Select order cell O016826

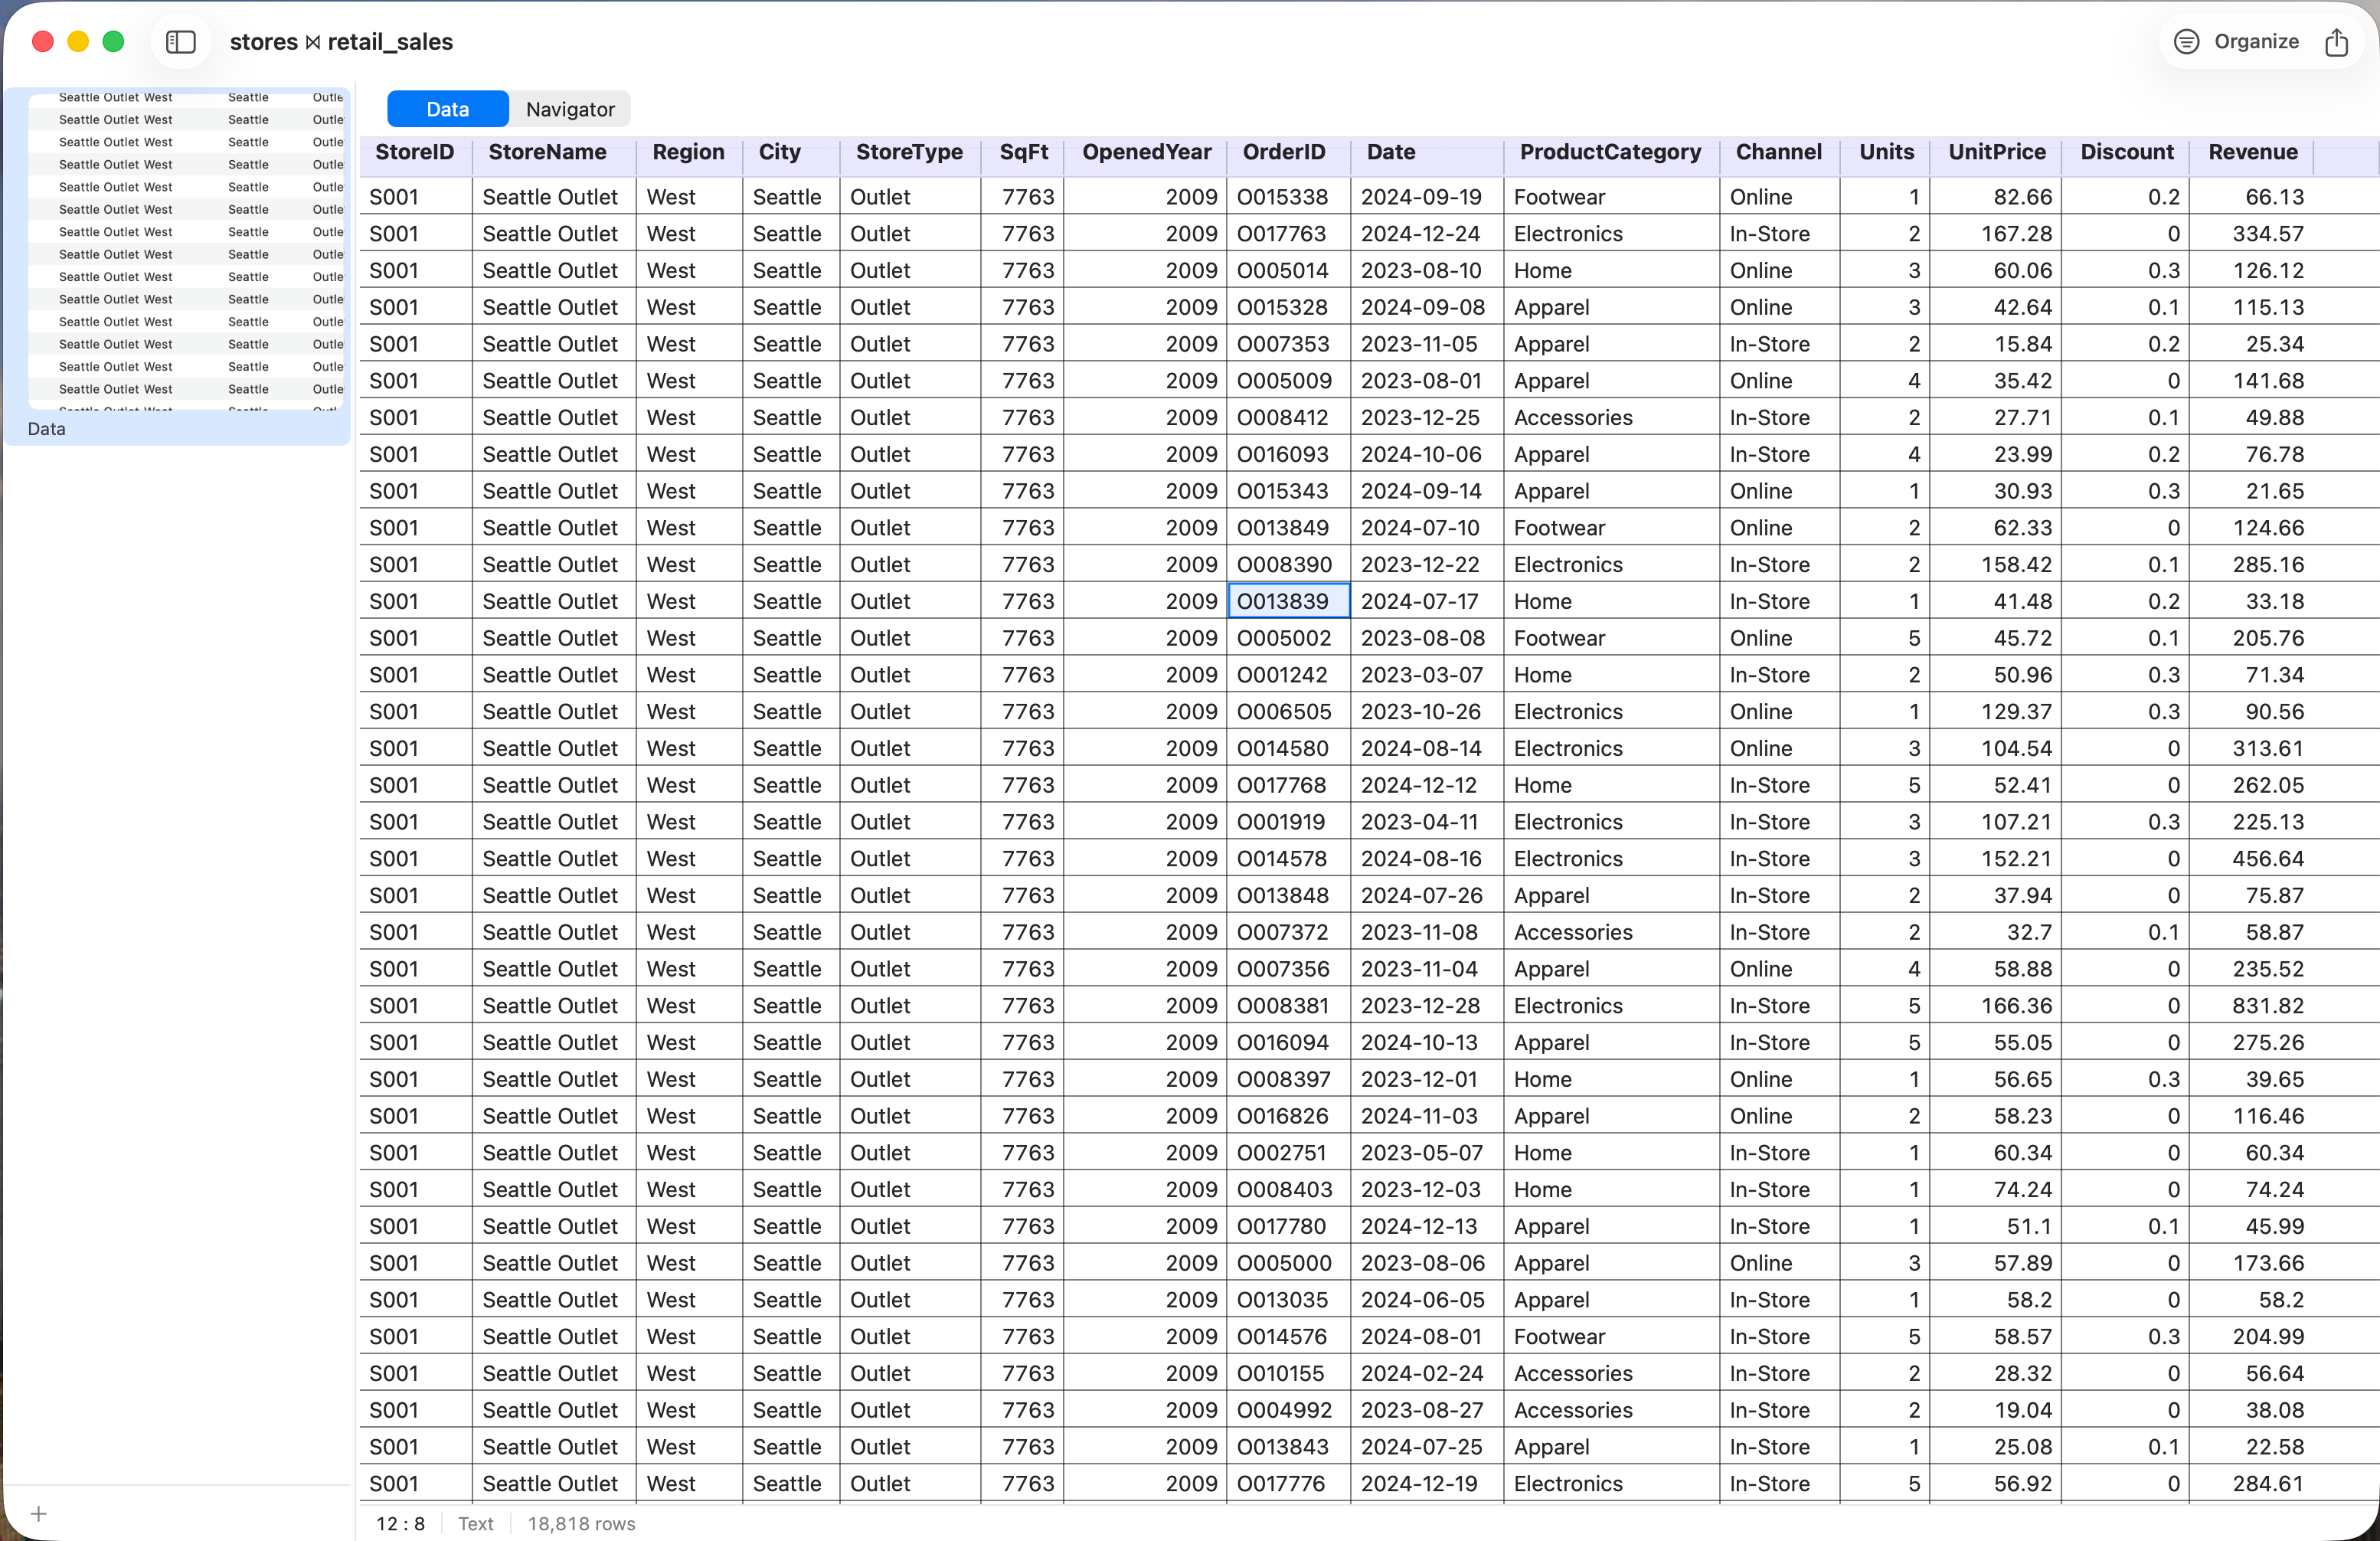tap(1288, 1116)
